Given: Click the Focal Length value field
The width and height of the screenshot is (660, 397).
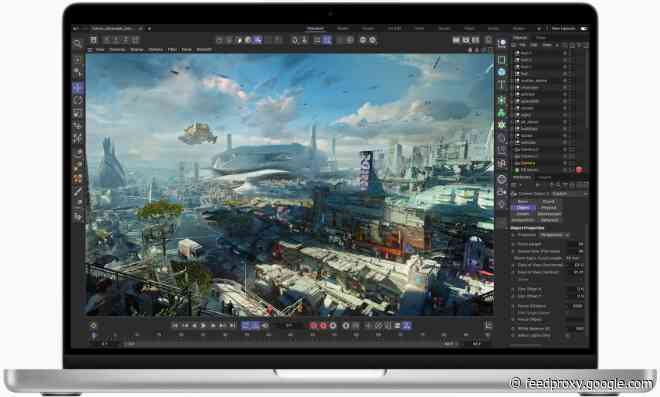Looking at the screenshot, I should click(x=575, y=244).
